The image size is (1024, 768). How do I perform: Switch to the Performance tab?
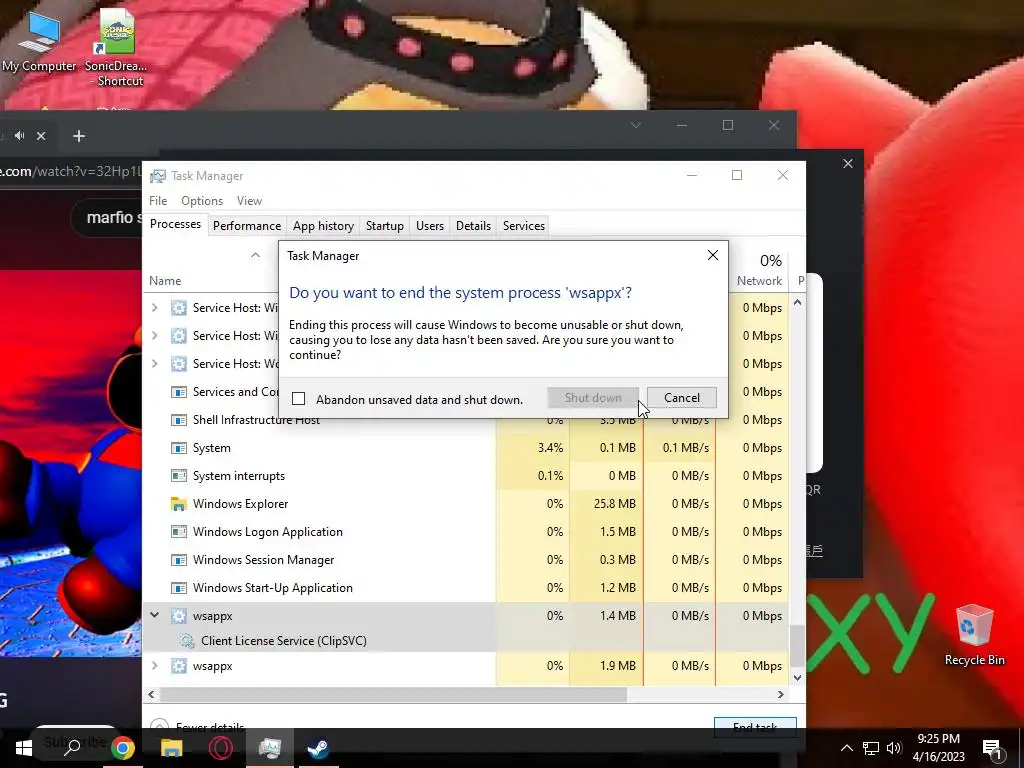tap(247, 225)
